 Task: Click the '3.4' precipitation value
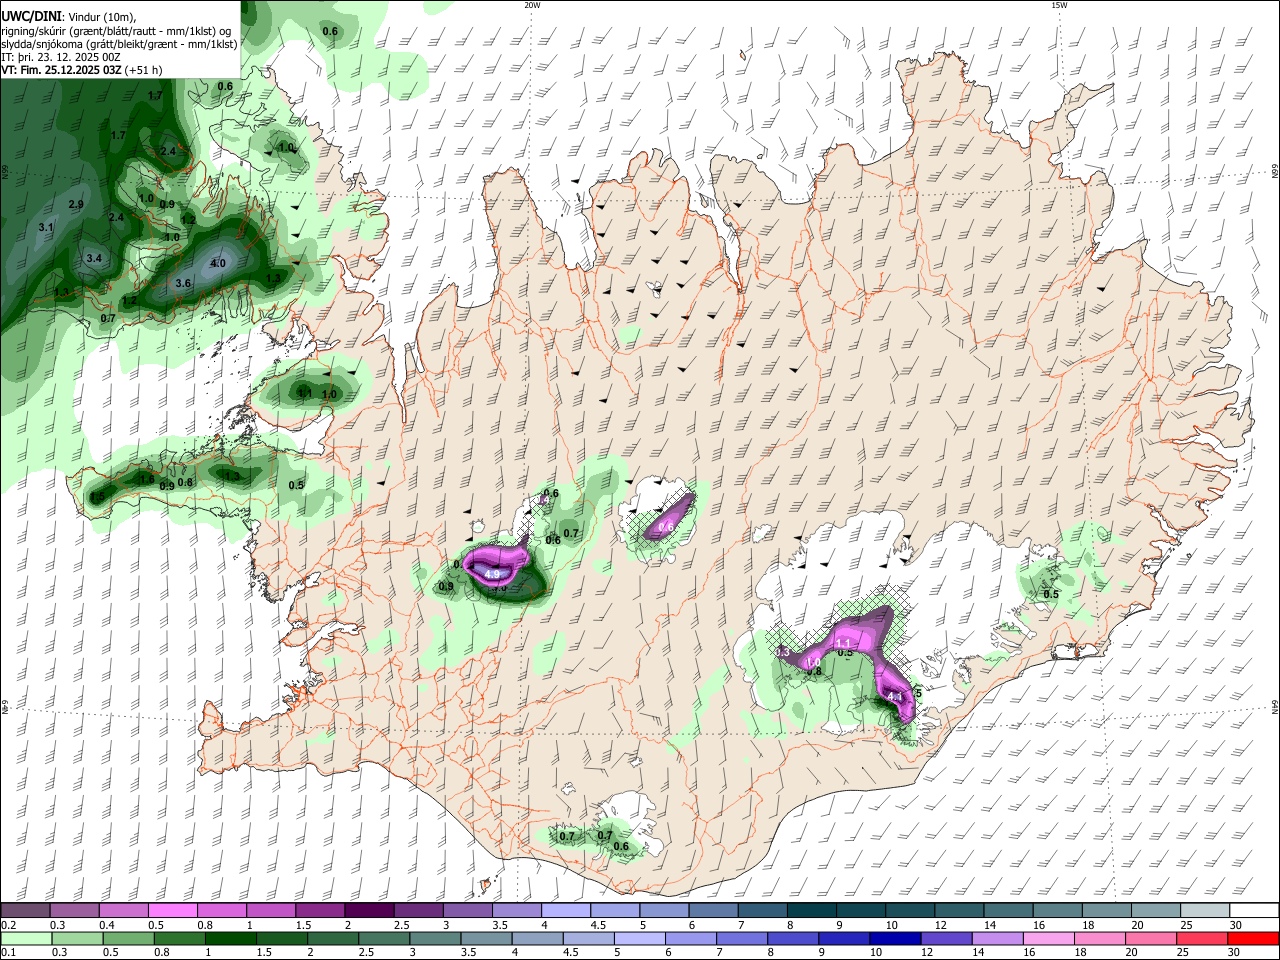tap(94, 259)
